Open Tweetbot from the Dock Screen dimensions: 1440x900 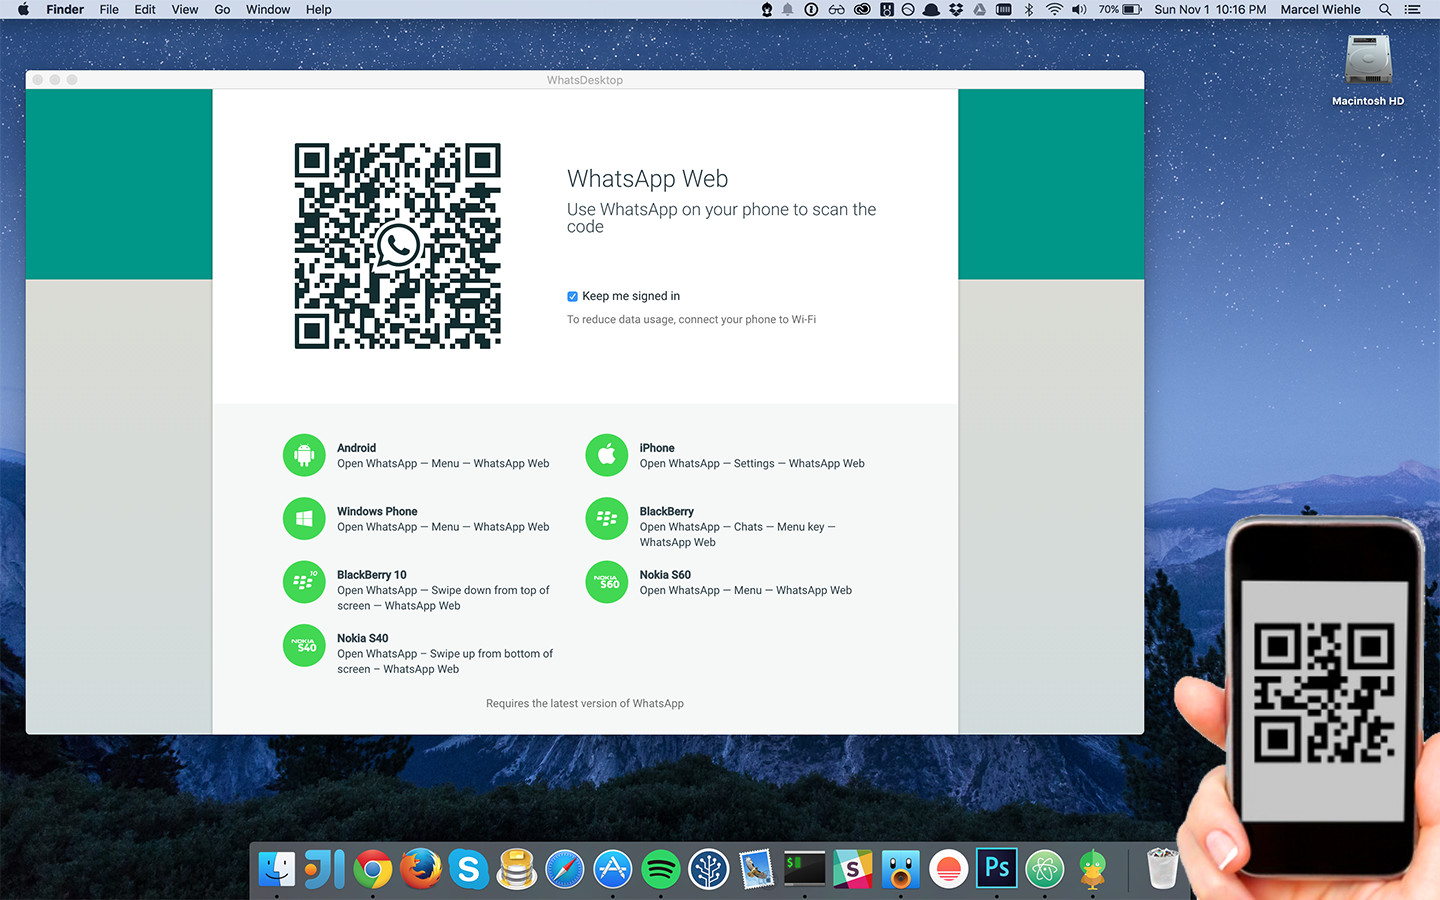(901, 869)
